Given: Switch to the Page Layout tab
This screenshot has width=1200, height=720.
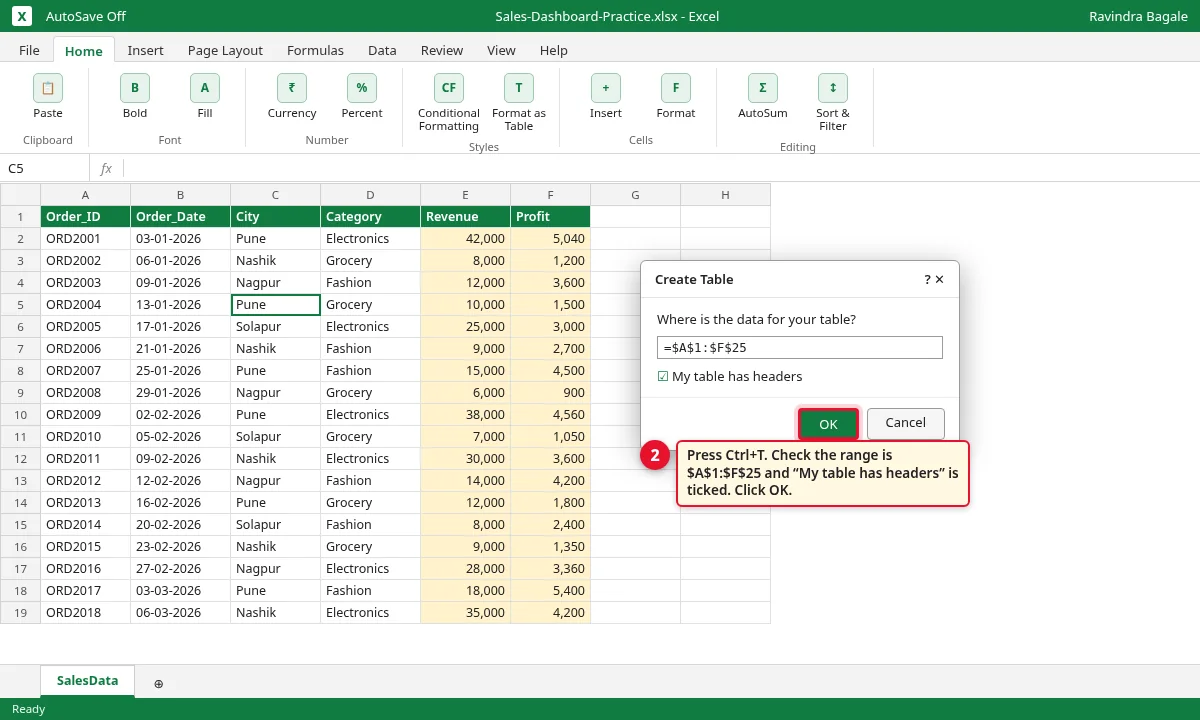Looking at the screenshot, I should pyautogui.click(x=225, y=50).
